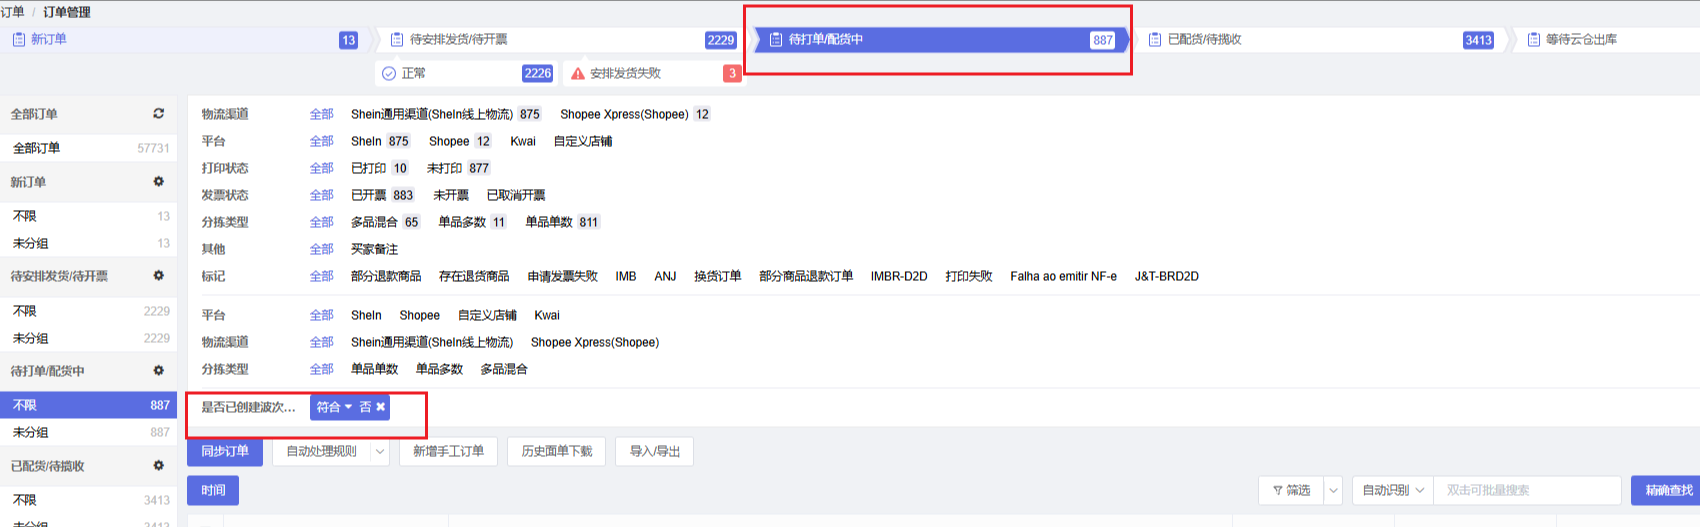Open the gear settings for 新订单 group

coord(158,182)
